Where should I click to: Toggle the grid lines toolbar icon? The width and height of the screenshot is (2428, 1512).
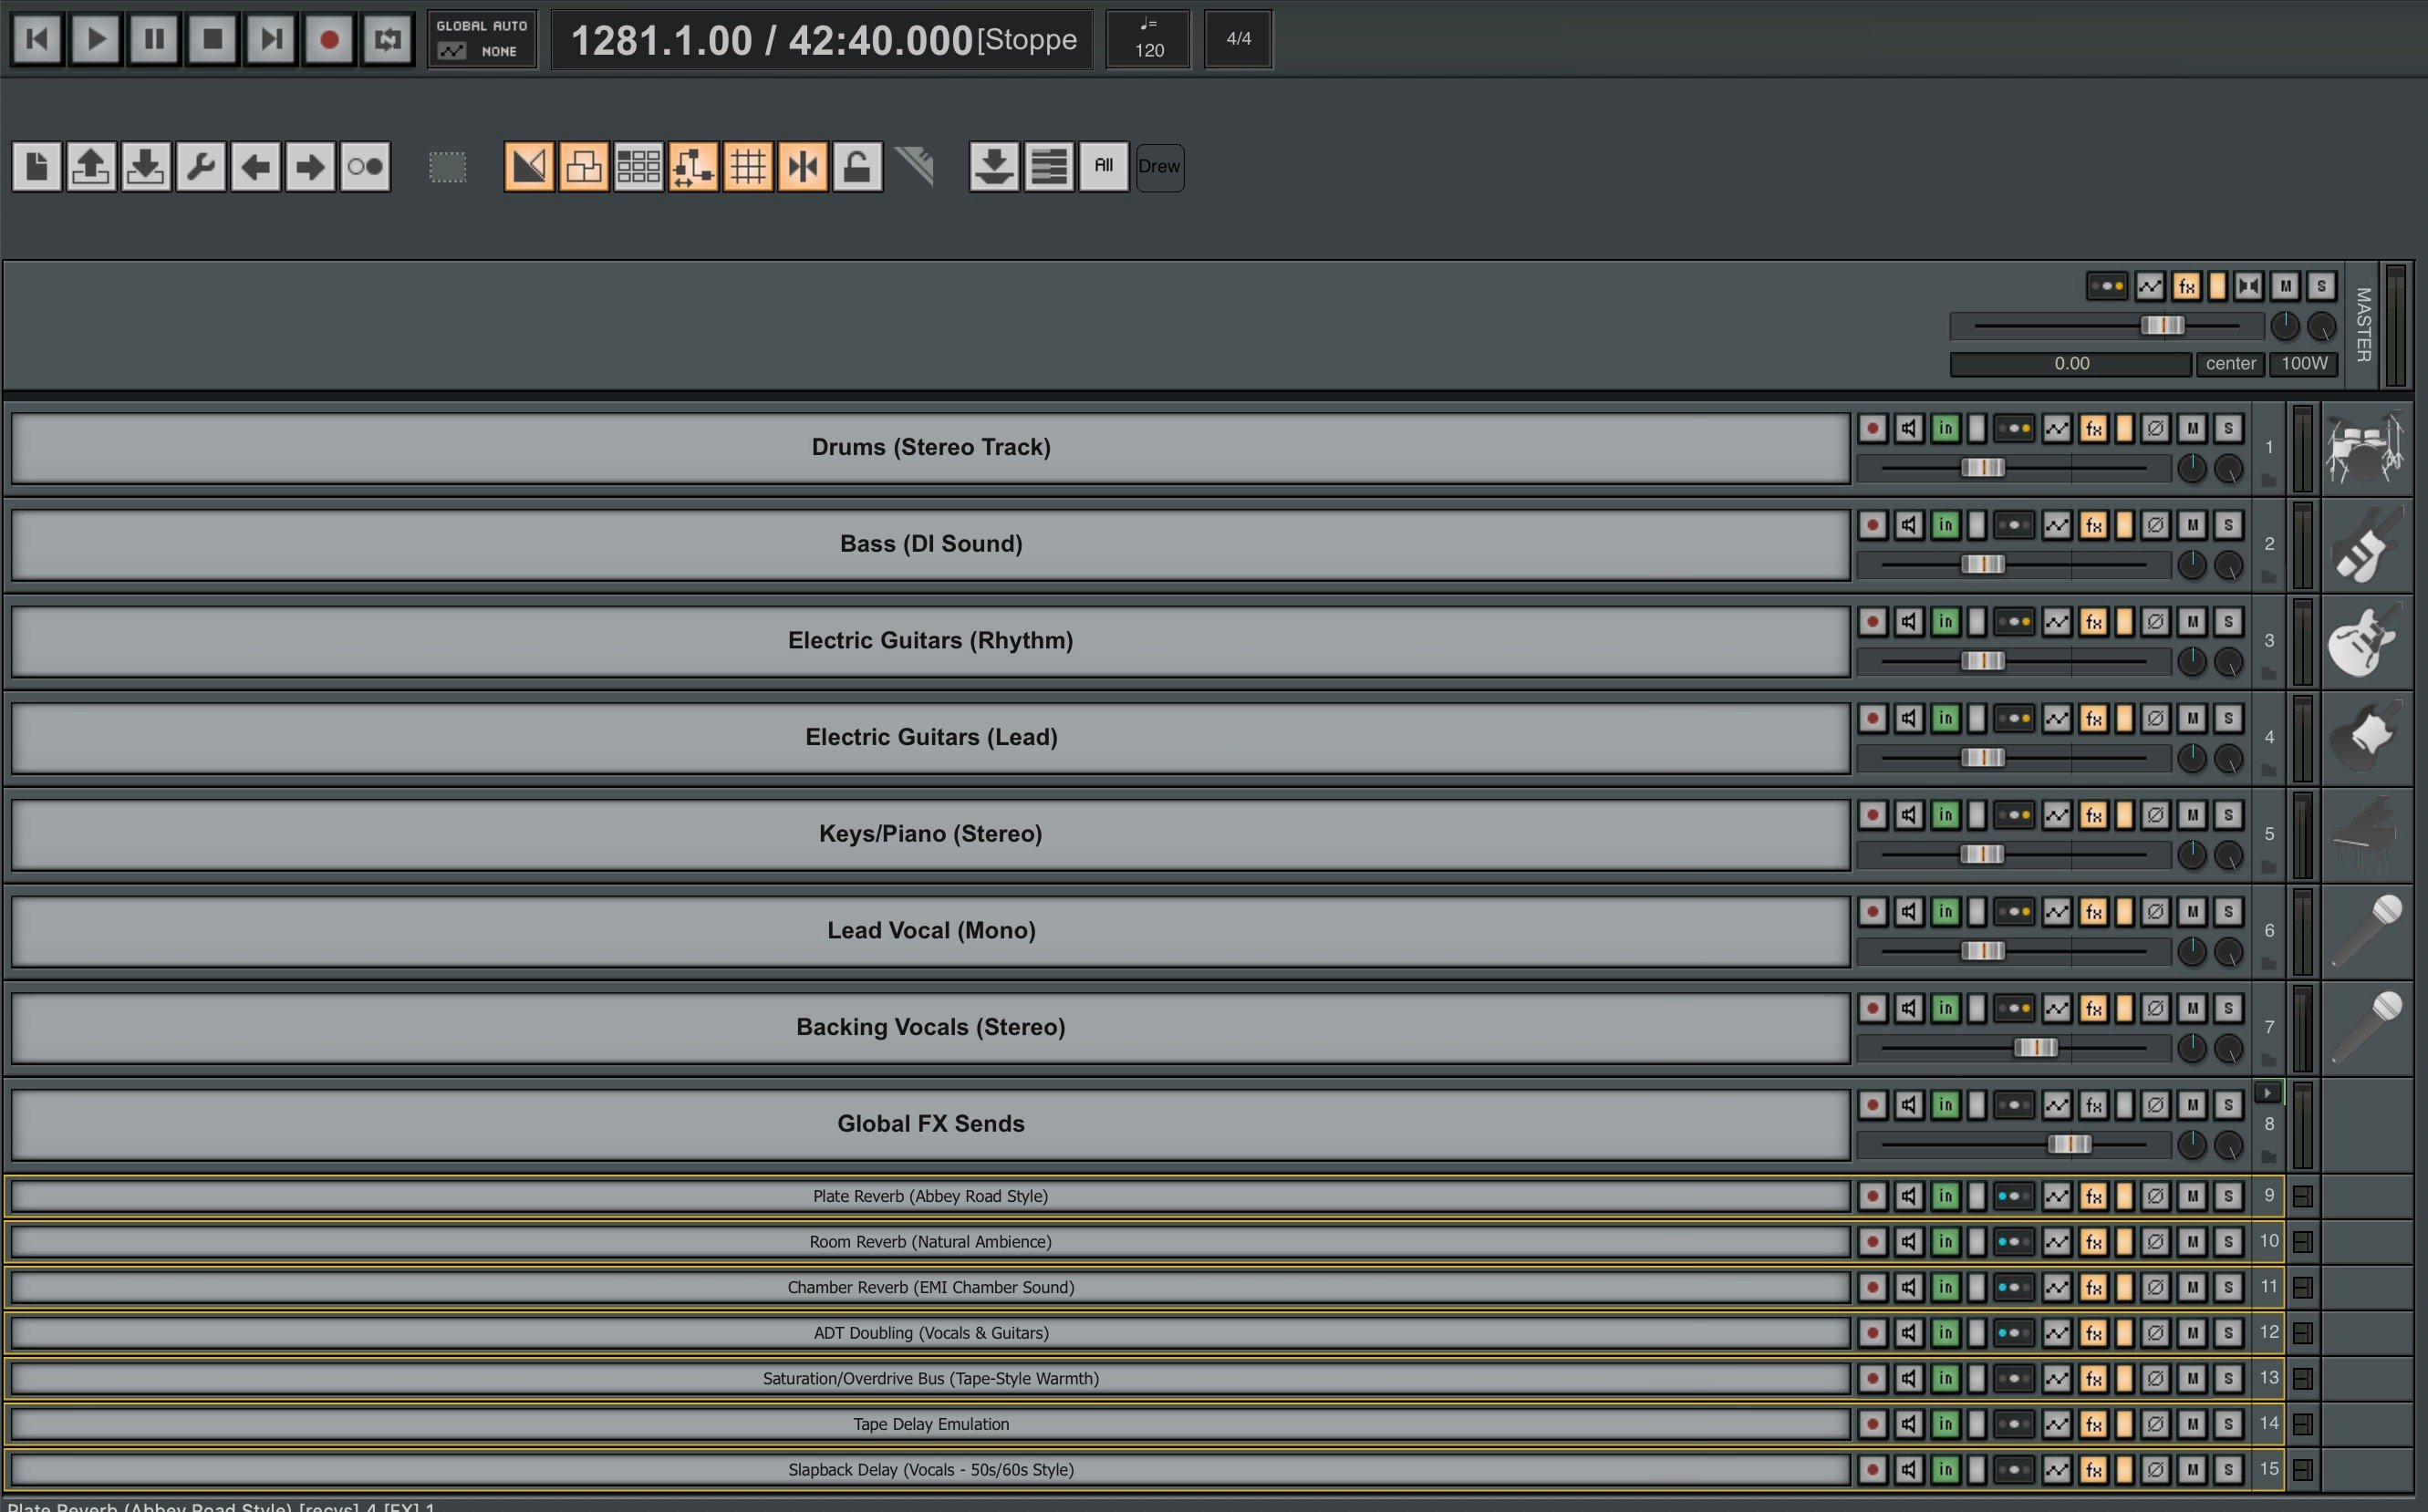748,166
